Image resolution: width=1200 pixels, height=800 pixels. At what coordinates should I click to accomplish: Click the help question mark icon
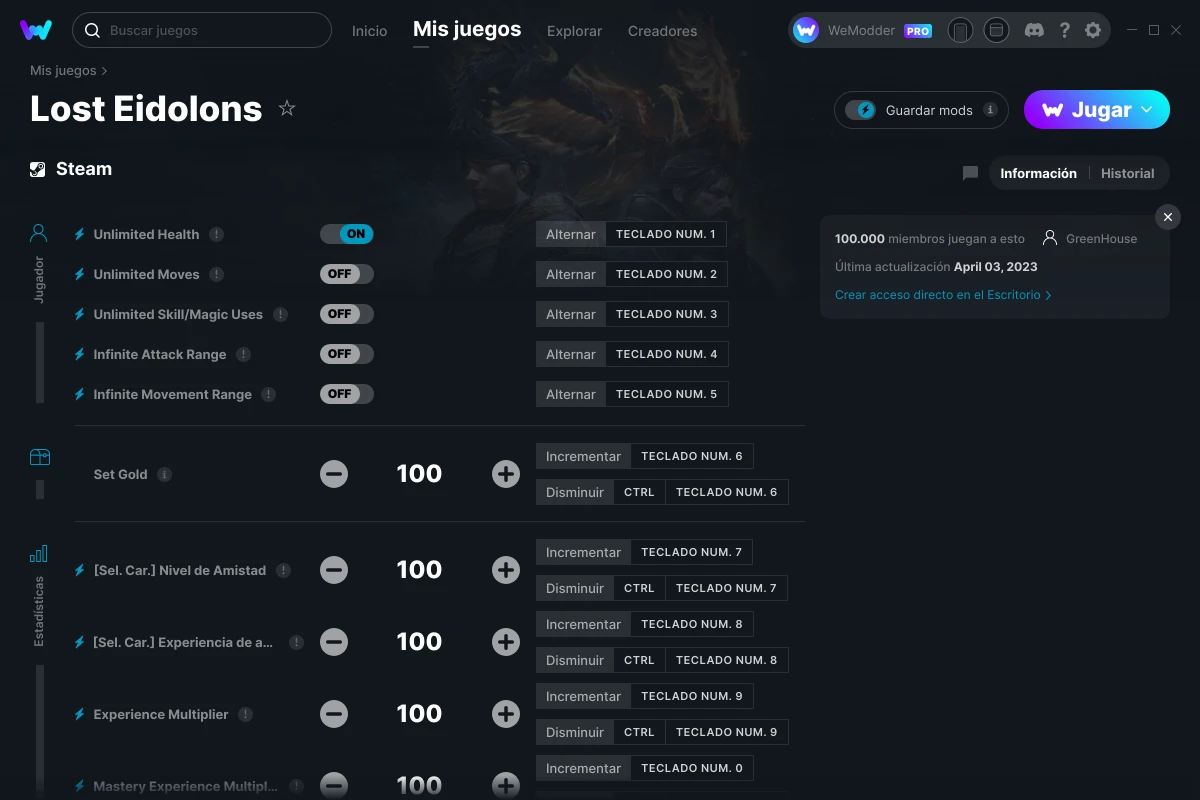[1064, 30]
